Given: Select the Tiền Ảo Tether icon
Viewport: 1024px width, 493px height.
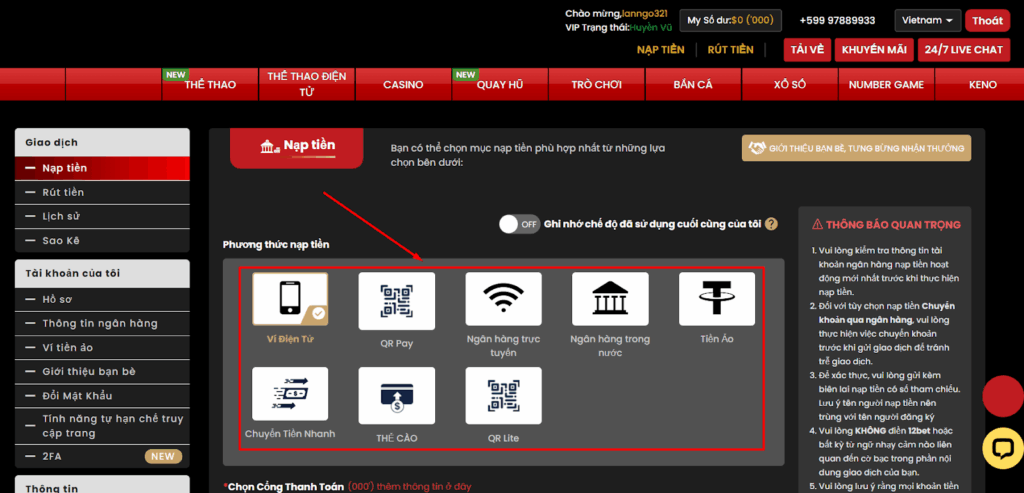Looking at the screenshot, I should [x=717, y=299].
